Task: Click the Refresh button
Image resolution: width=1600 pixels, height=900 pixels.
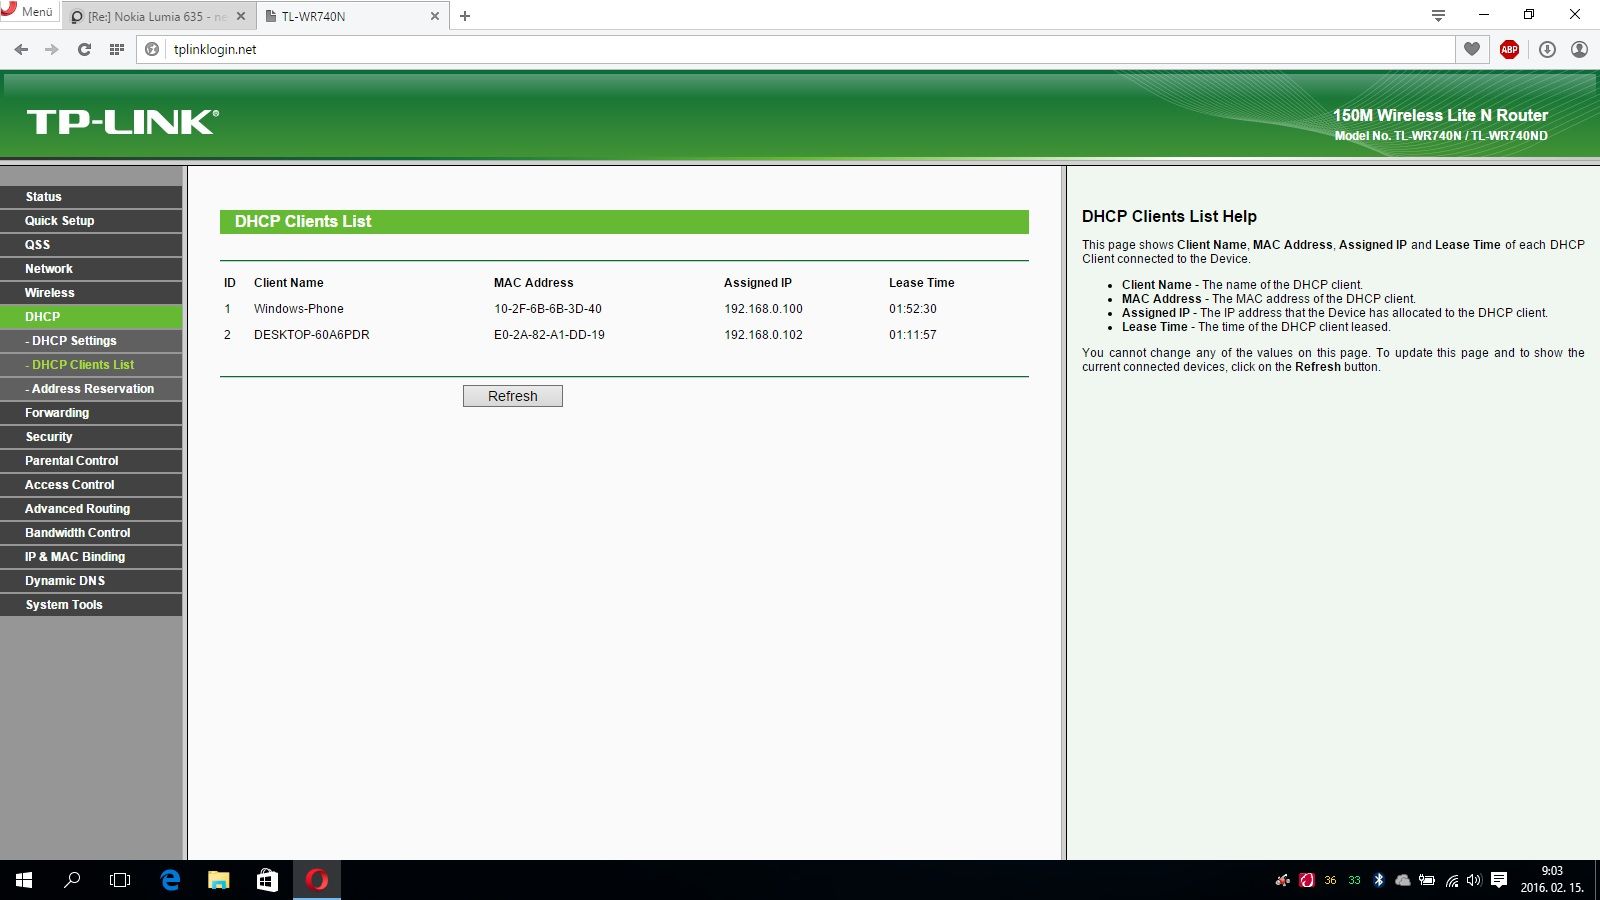Action: tap(513, 396)
